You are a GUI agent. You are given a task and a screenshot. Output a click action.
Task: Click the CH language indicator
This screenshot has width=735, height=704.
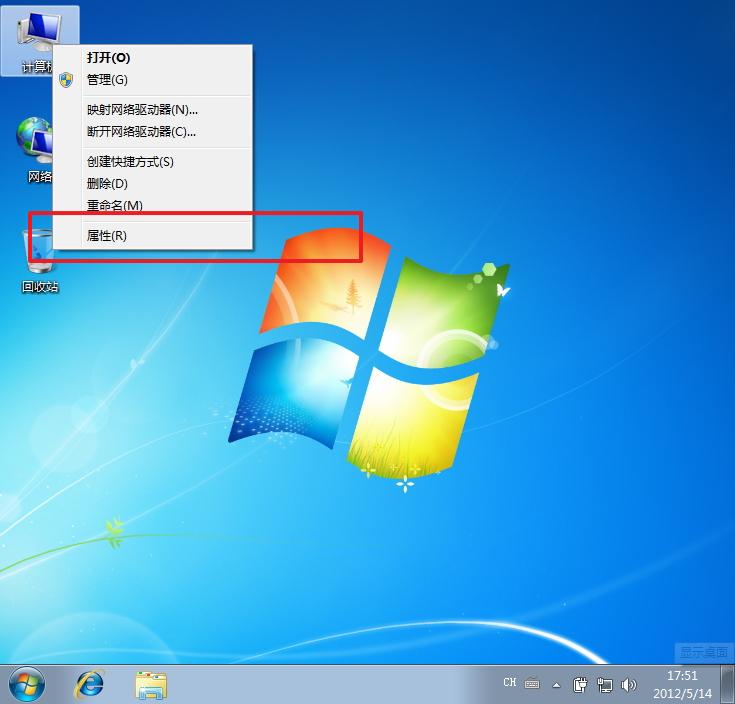click(x=510, y=683)
